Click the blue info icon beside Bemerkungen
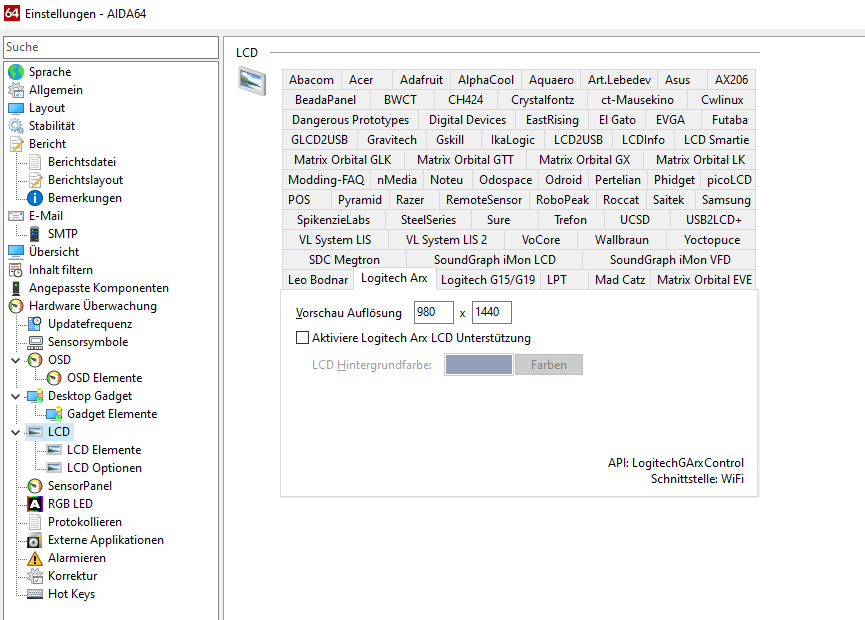Image resolution: width=865 pixels, height=620 pixels. click(x=35, y=198)
